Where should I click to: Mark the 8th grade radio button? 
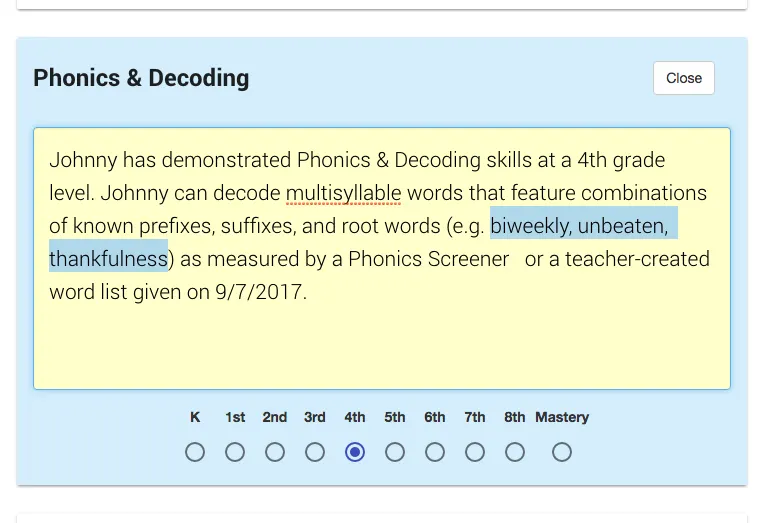point(515,452)
